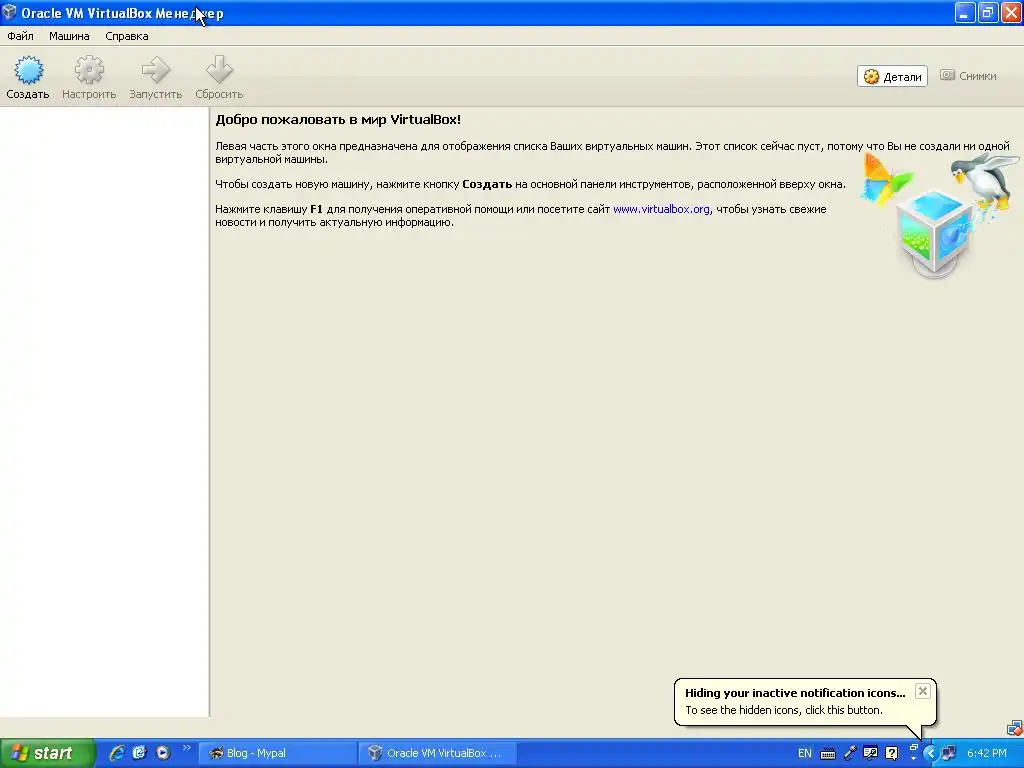Open the Машина menu

pos(69,36)
